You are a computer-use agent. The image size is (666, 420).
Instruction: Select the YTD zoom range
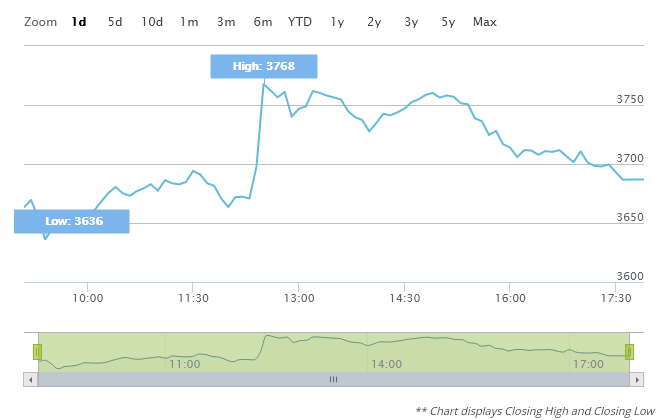click(300, 22)
